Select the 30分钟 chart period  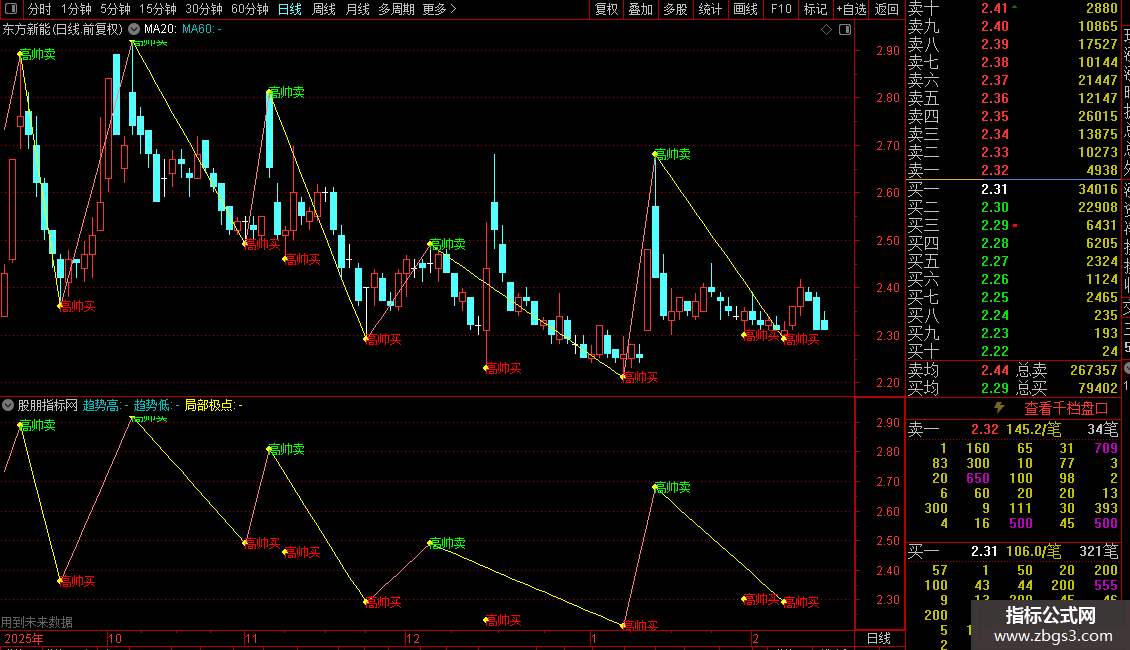click(204, 9)
